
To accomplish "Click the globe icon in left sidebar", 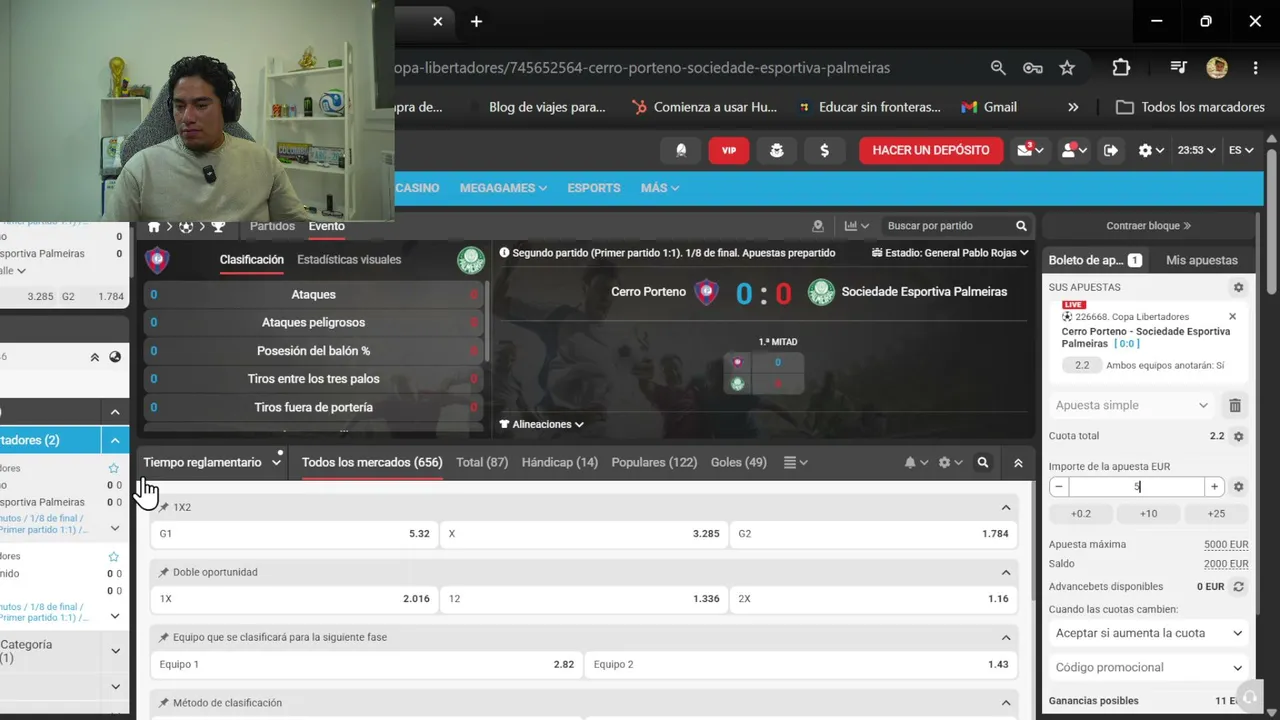I will tap(115, 357).
